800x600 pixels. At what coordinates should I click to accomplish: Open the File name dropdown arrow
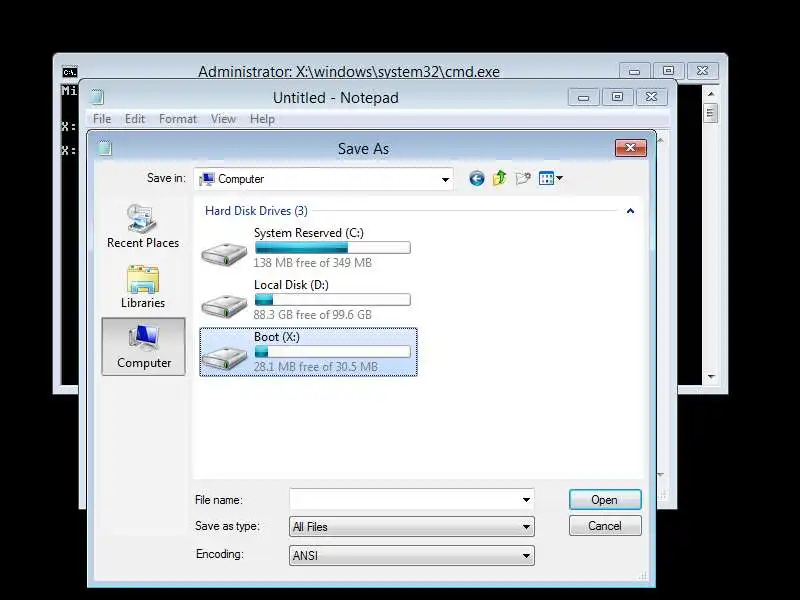pos(526,499)
